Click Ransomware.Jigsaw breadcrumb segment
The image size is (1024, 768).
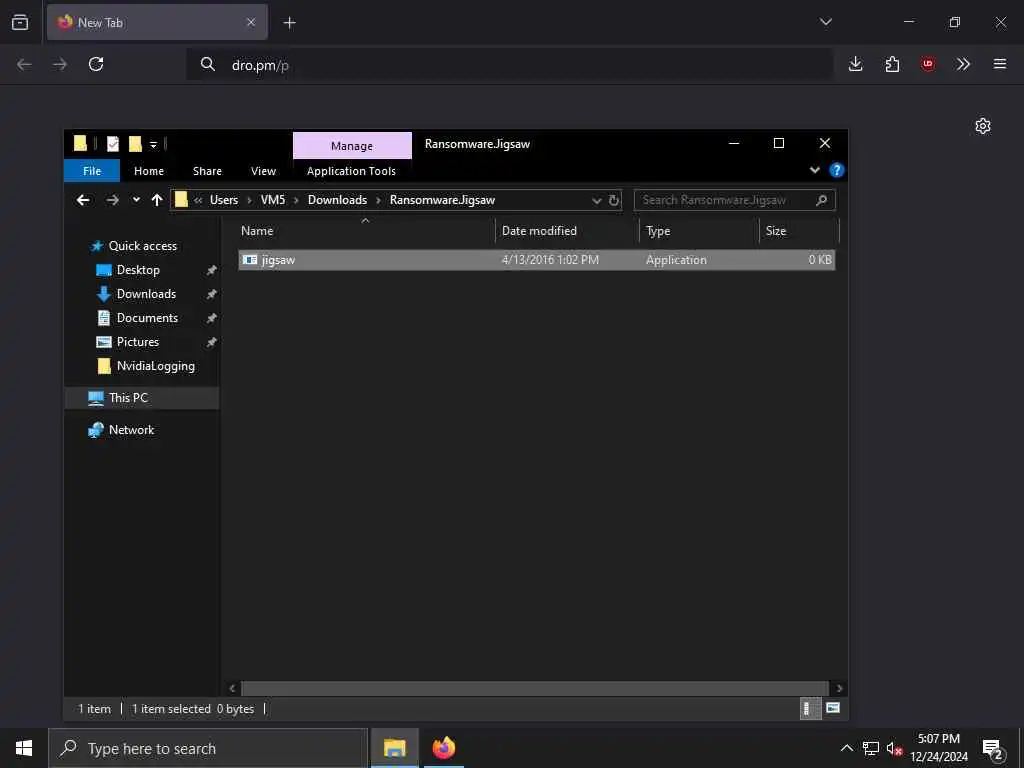coord(442,200)
